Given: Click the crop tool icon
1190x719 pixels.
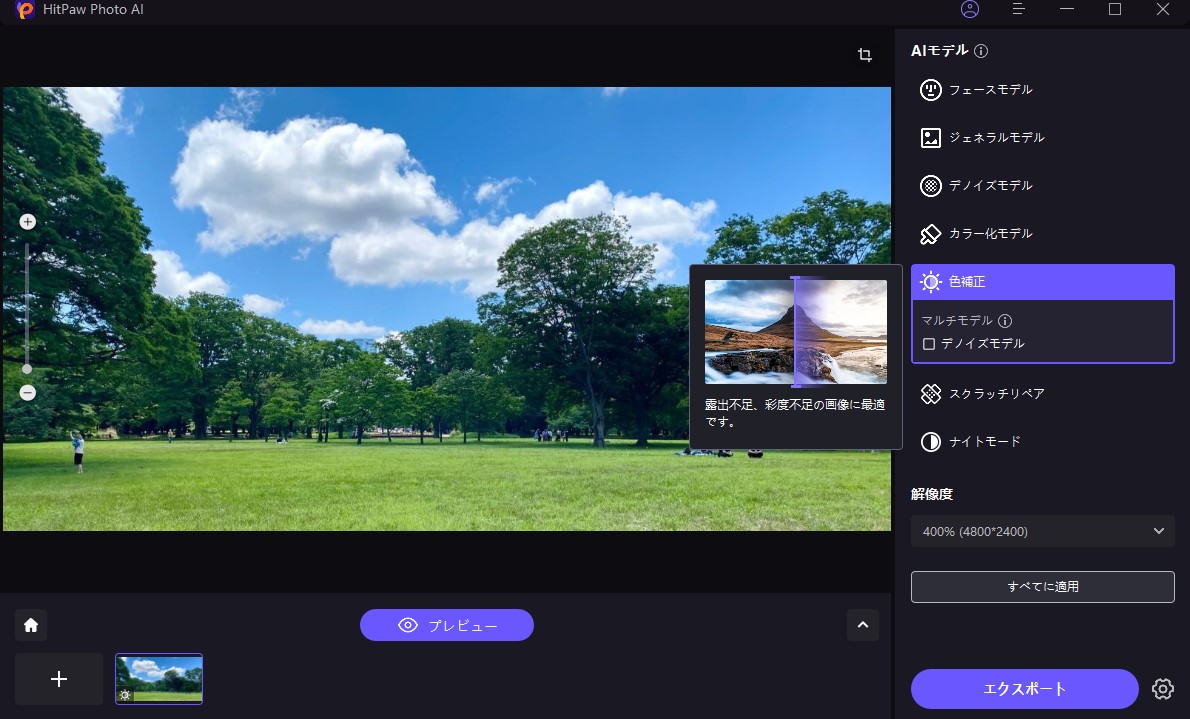Looking at the screenshot, I should click(x=865, y=55).
